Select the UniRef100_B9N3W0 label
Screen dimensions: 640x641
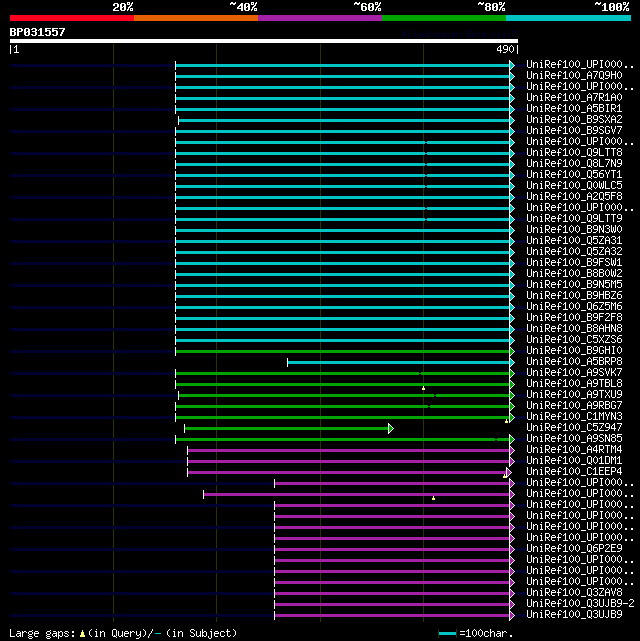(x=574, y=229)
